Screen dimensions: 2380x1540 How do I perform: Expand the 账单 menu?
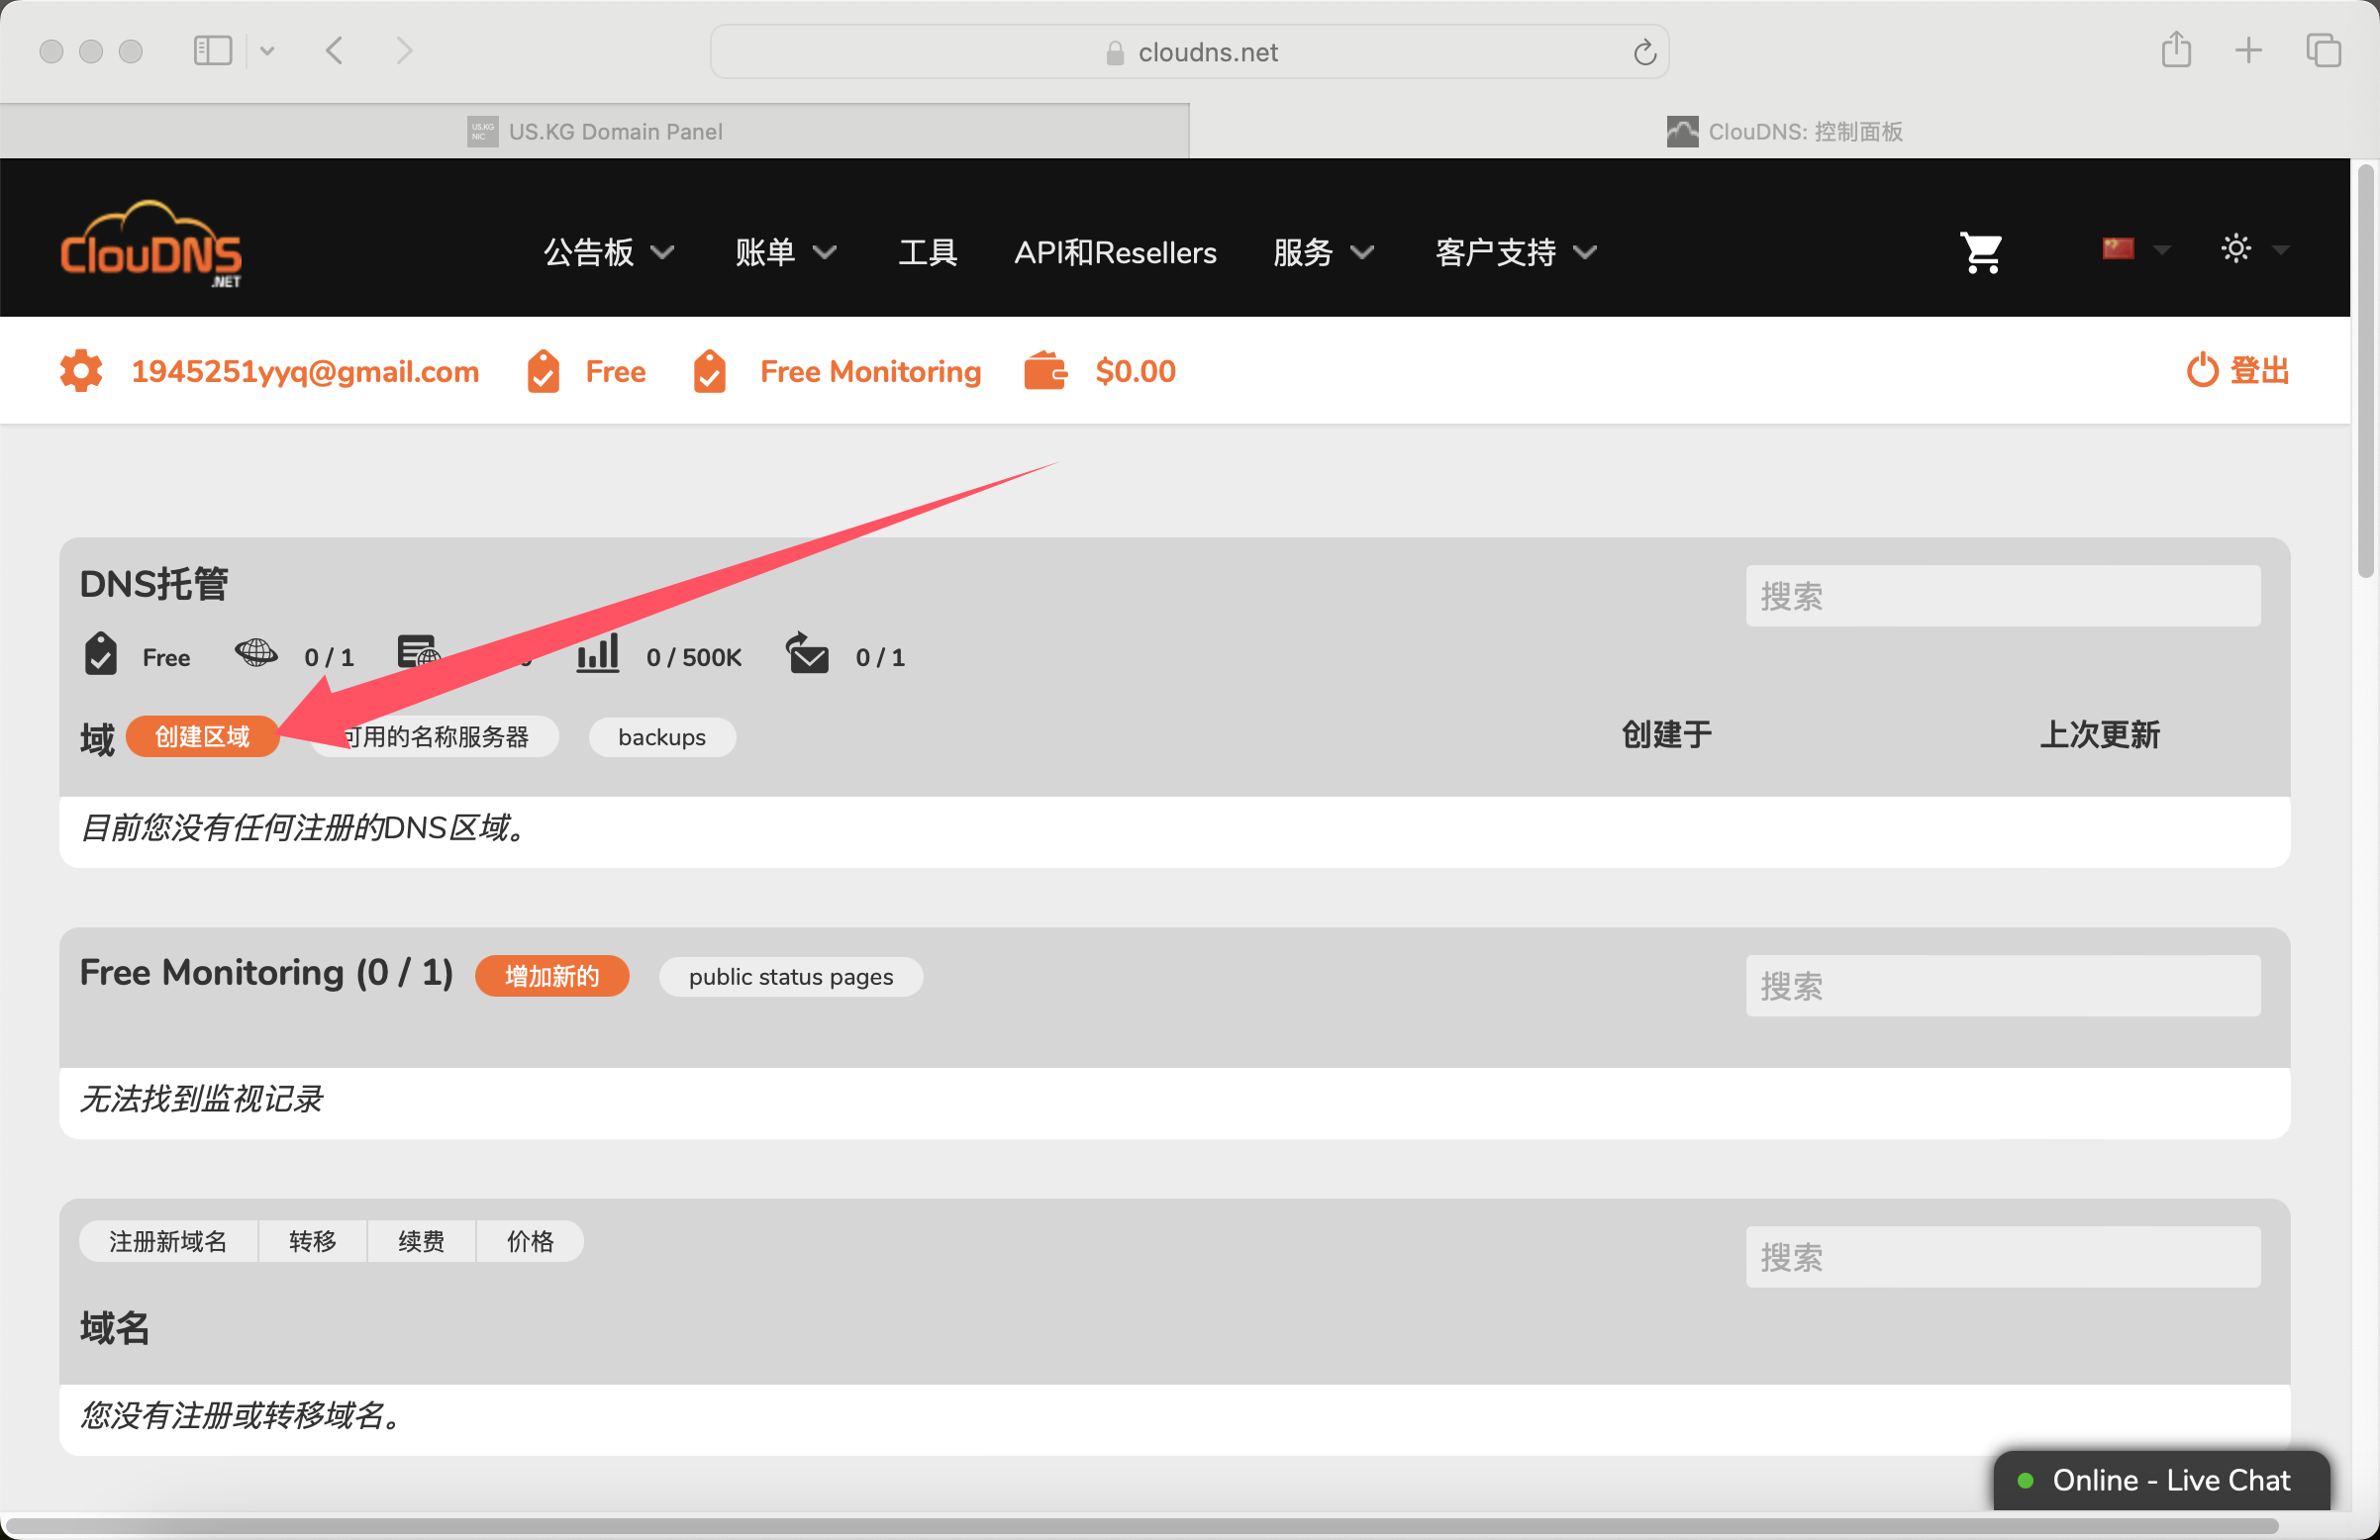click(785, 252)
